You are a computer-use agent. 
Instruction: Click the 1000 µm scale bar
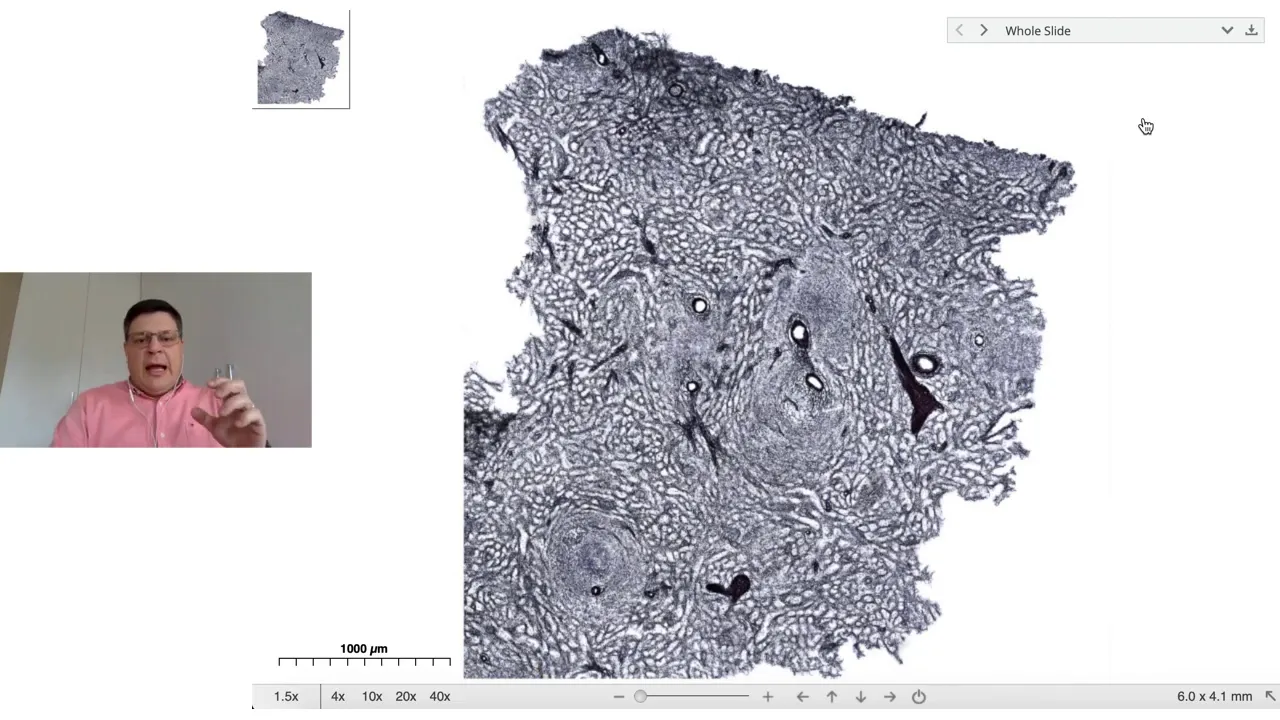[x=364, y=655]
